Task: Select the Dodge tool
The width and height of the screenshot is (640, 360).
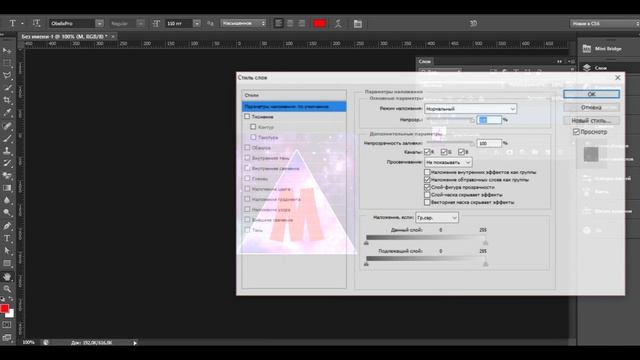Action: coord(7,212)
